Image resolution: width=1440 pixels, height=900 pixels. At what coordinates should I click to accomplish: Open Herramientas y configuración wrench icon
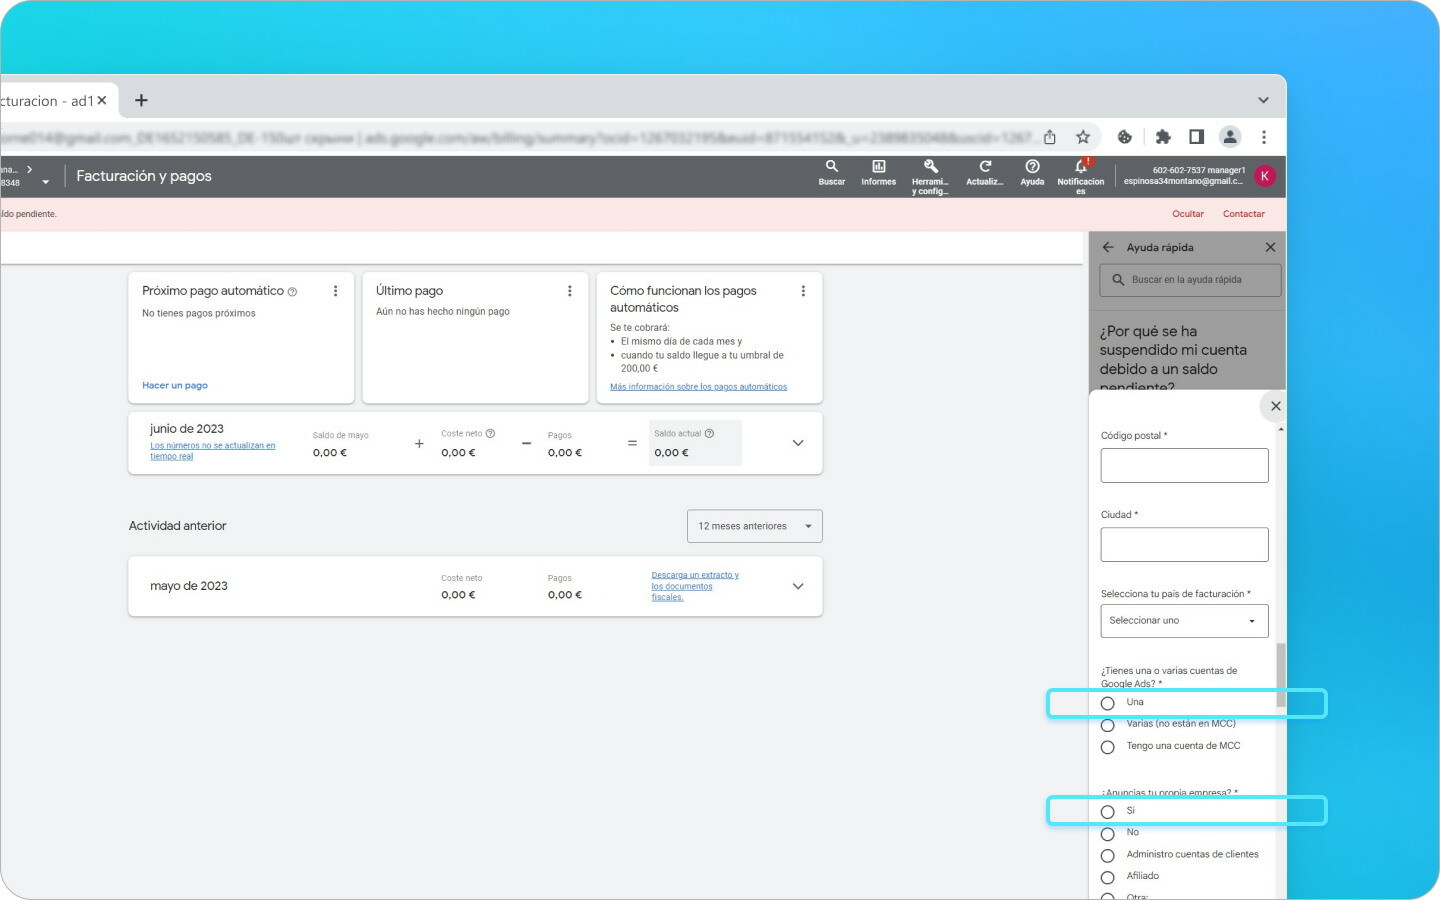point(930,176)
